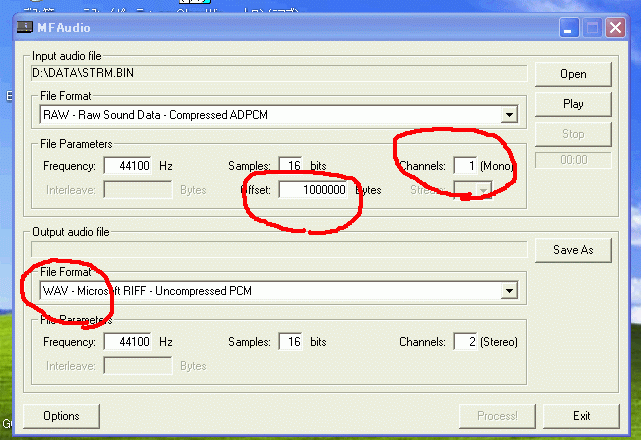The width and height of the screenshot is (641, 440).
Task: Click the MFAudio title bar icon
Action: point(23,28)
